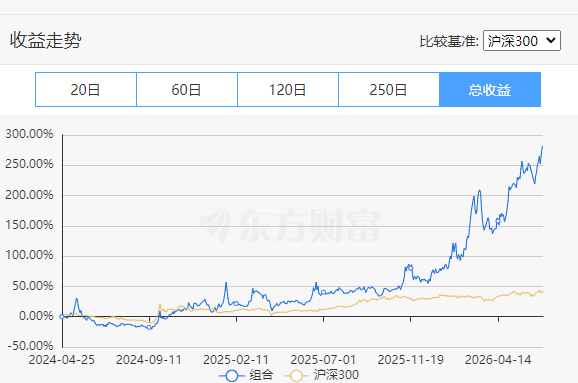The width and height of the screenshot is (578, 383).
Task: Click the 2026-04-14 date label
Action: [x=498, y=360]
